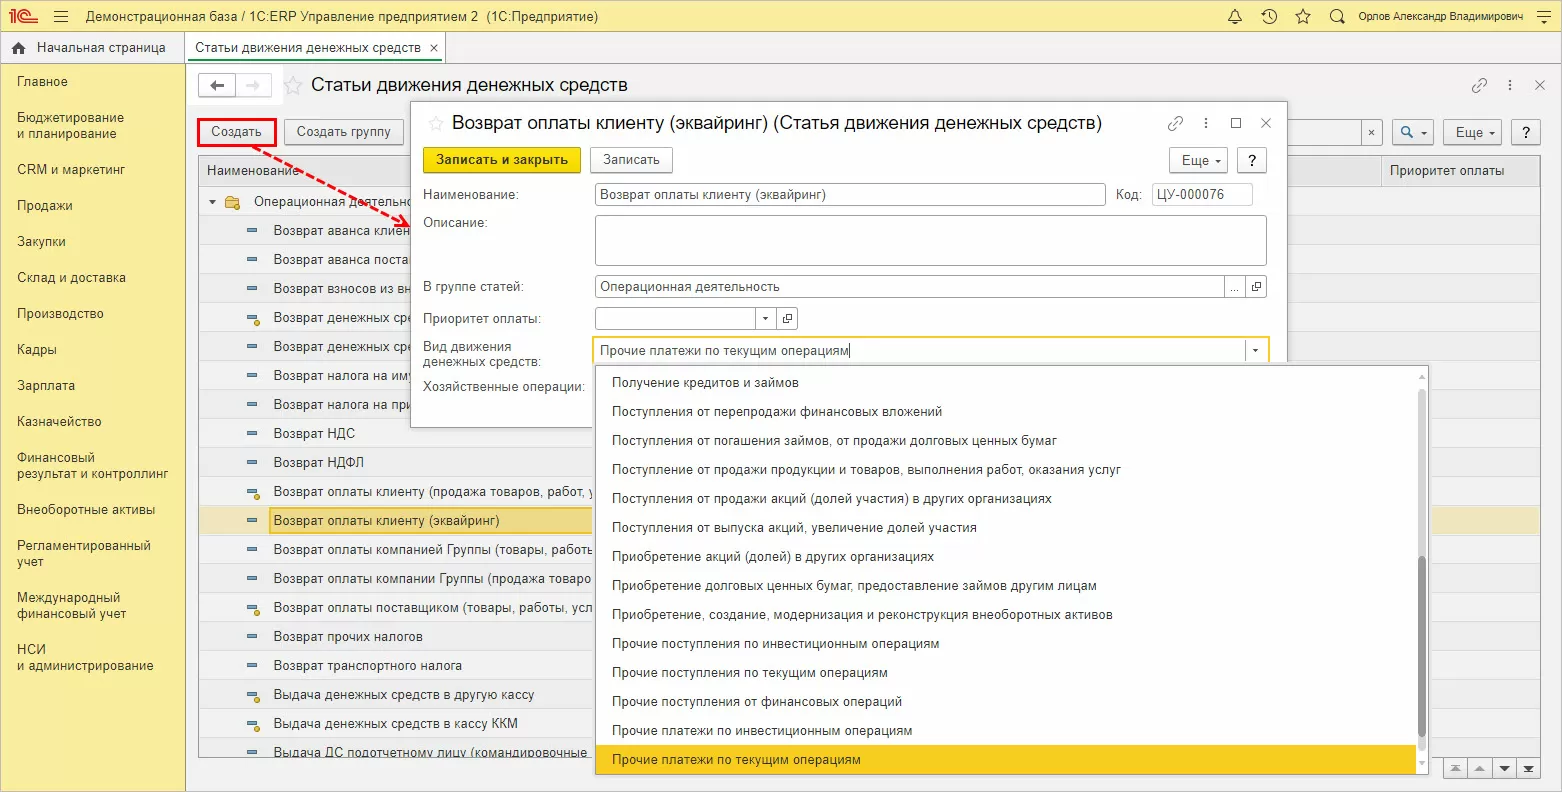Click the Записать и закрыть button
Screen dimensions: 1562x792
tap(501, 160)
